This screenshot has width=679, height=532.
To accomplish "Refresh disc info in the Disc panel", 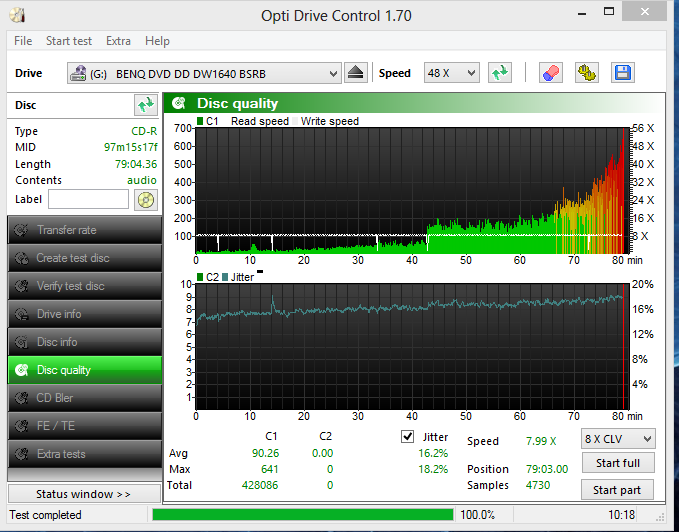I will coord(146,105).
